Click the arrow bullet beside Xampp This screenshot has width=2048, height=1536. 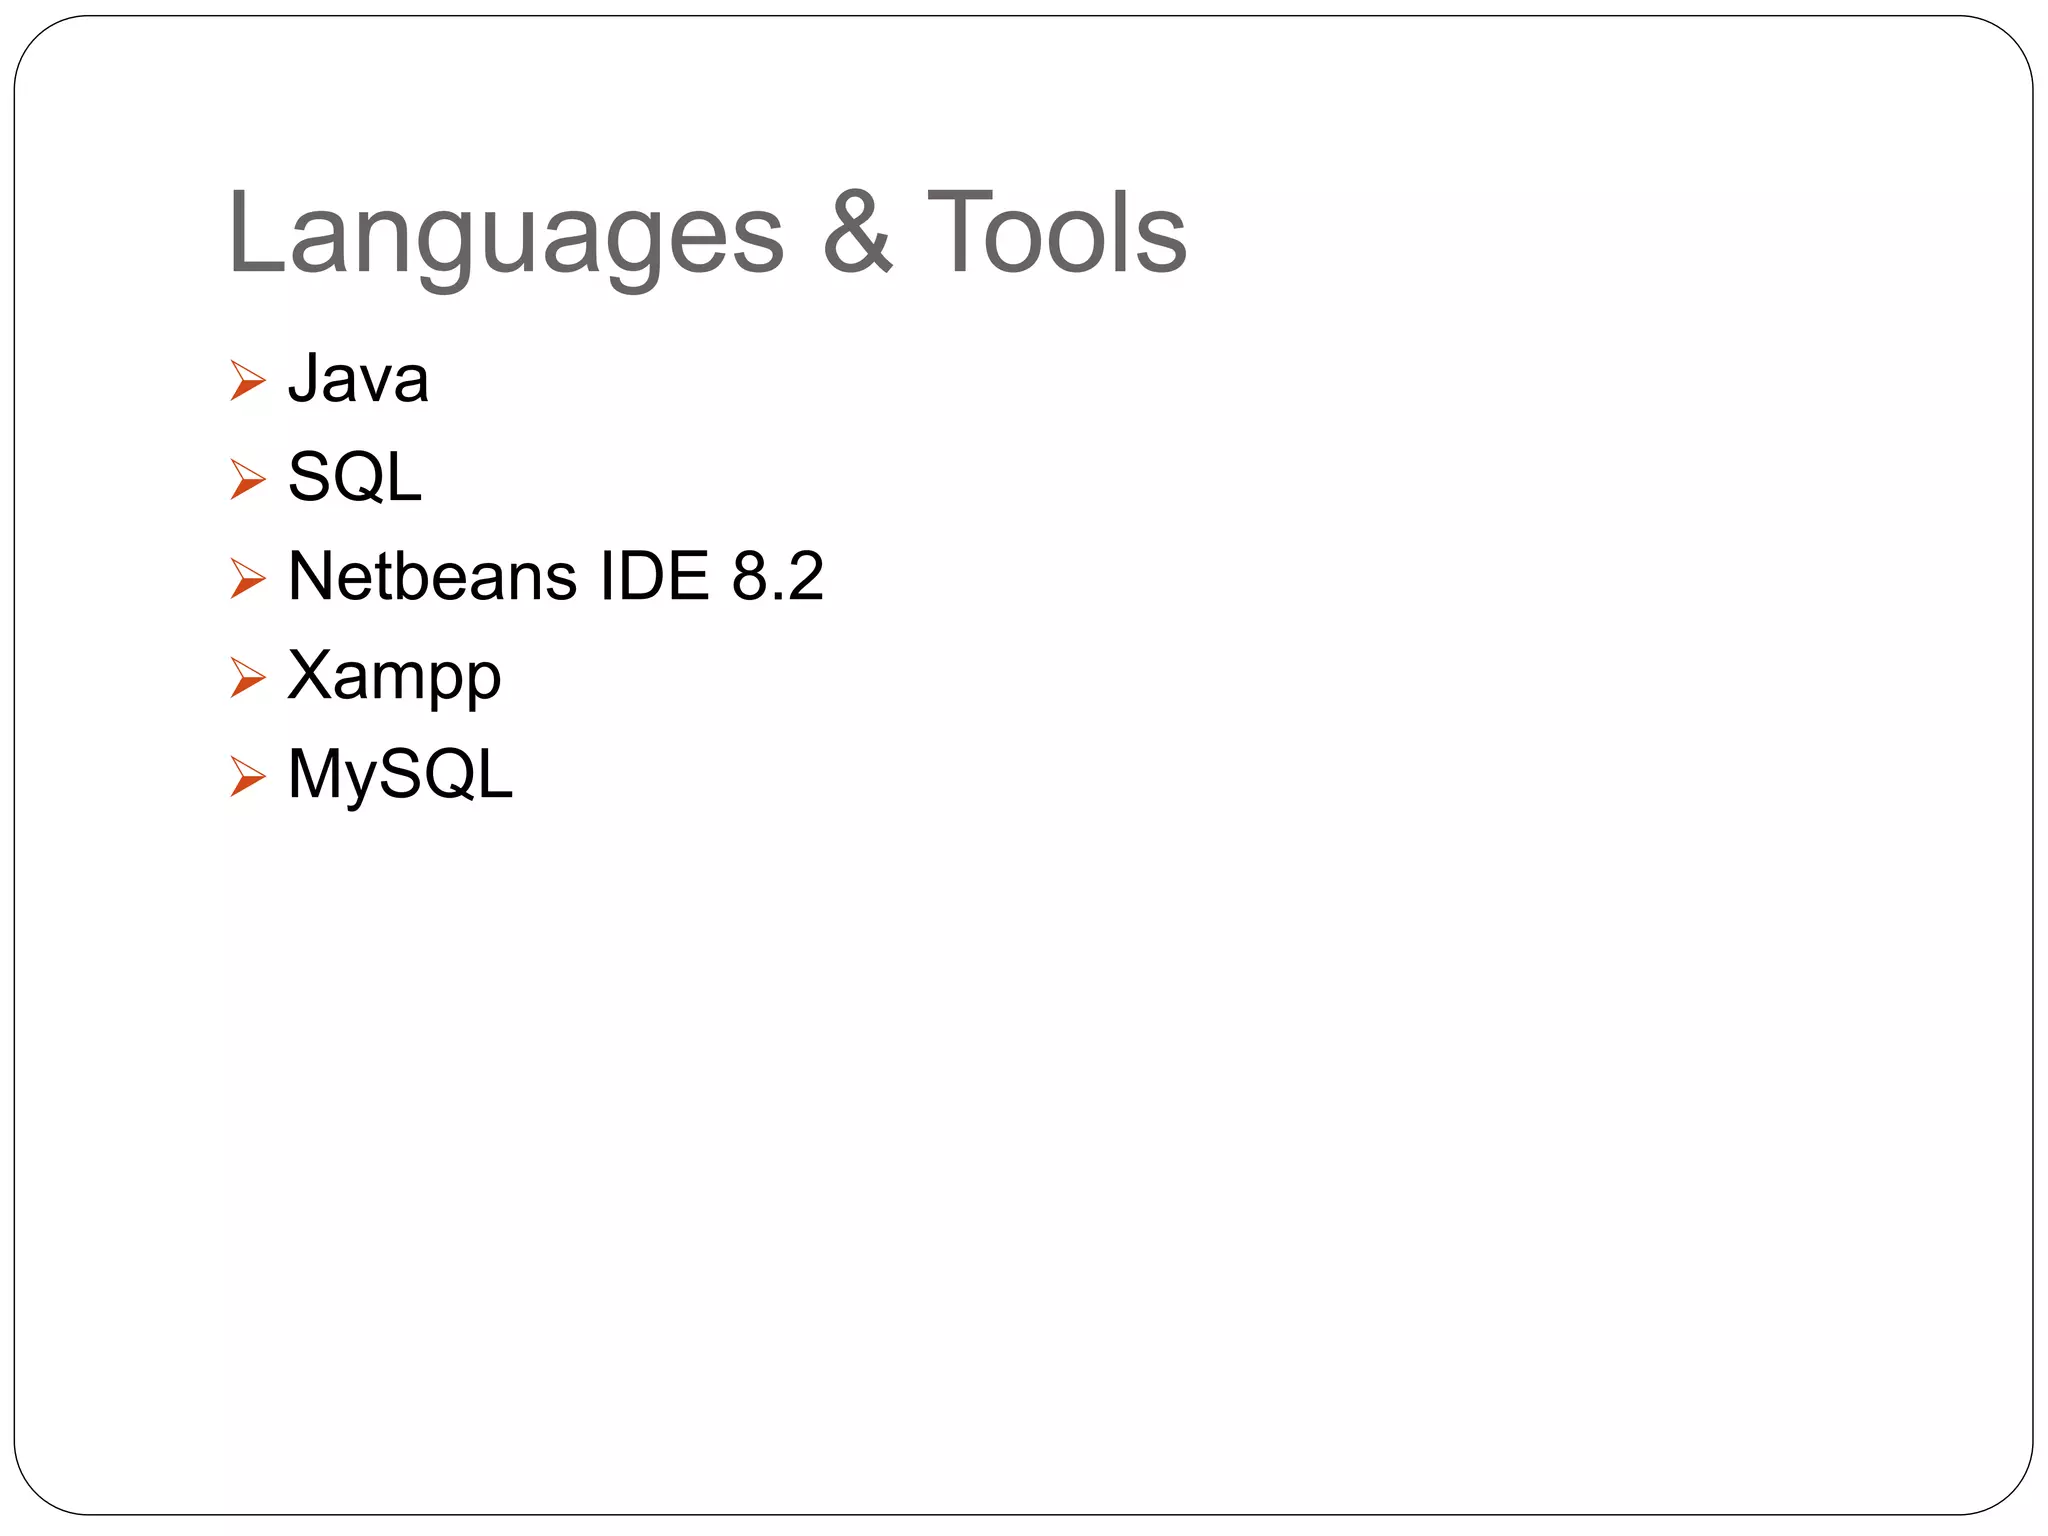point(247,677)
